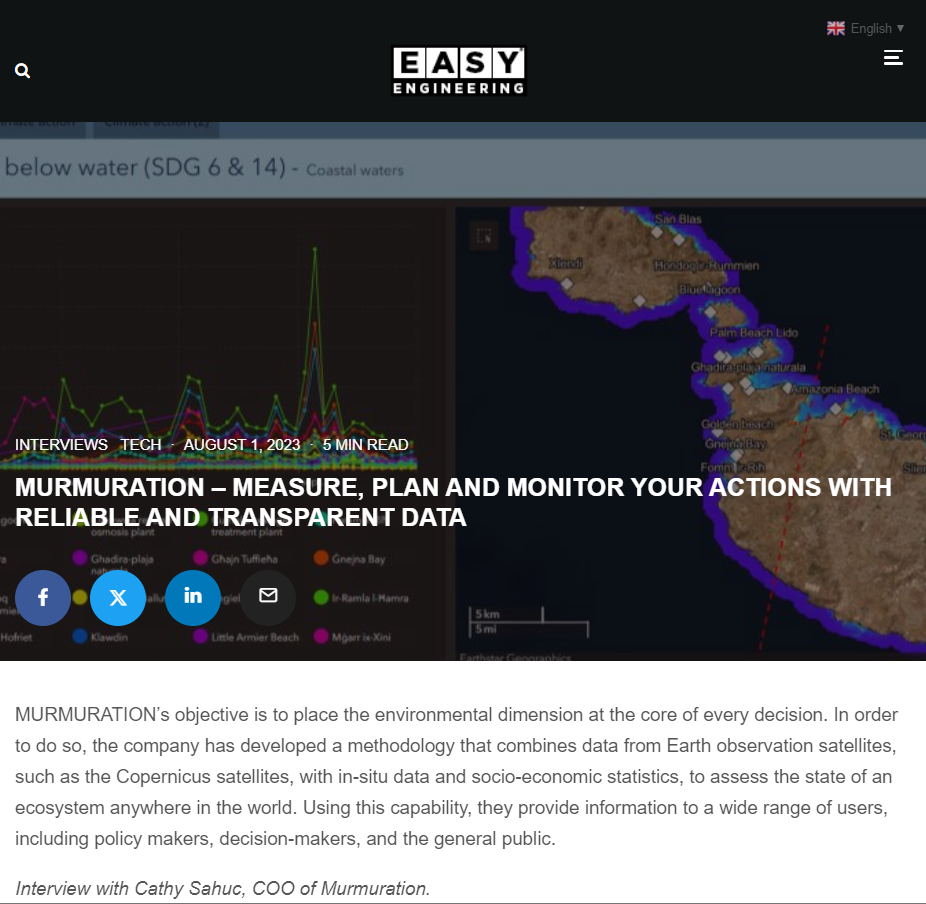926x904 pixels.
Task: Click the paragraph beginning 'MURMURATION's objective'
Action: 456,776
